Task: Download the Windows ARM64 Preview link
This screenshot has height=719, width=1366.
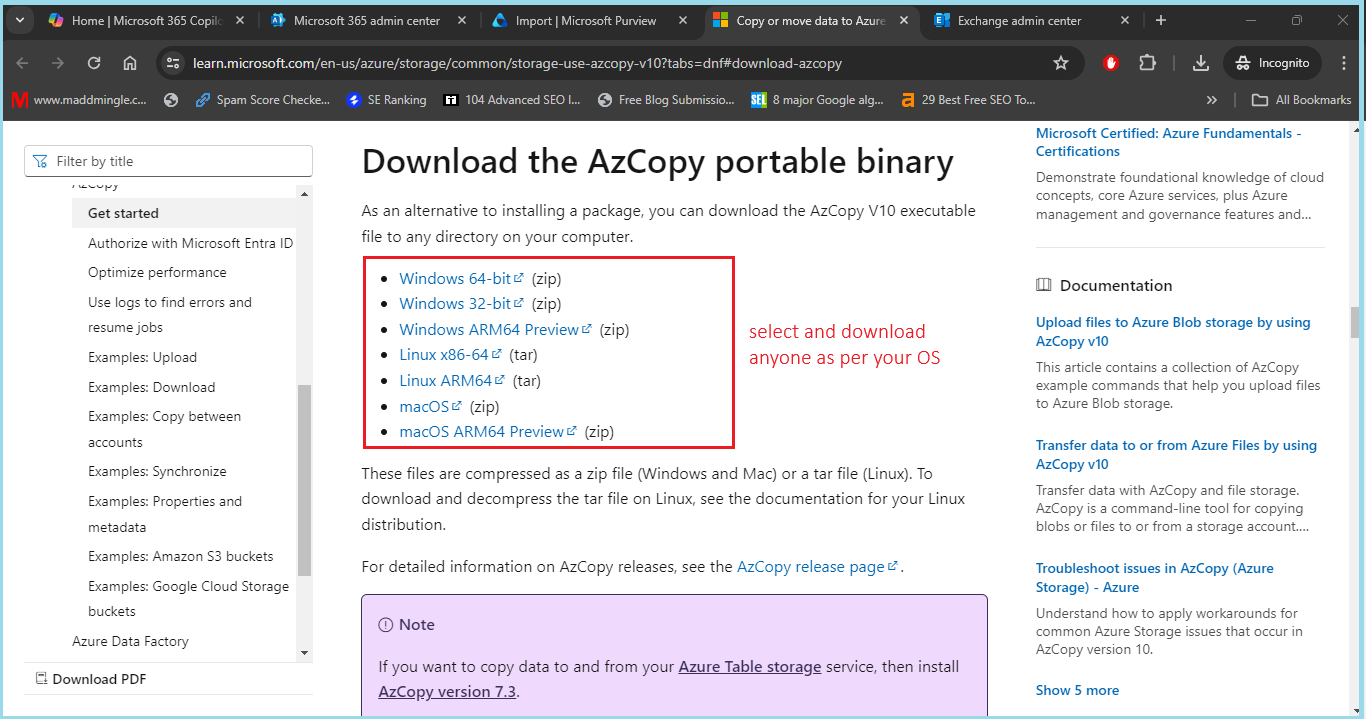Action: pos(495,329)
